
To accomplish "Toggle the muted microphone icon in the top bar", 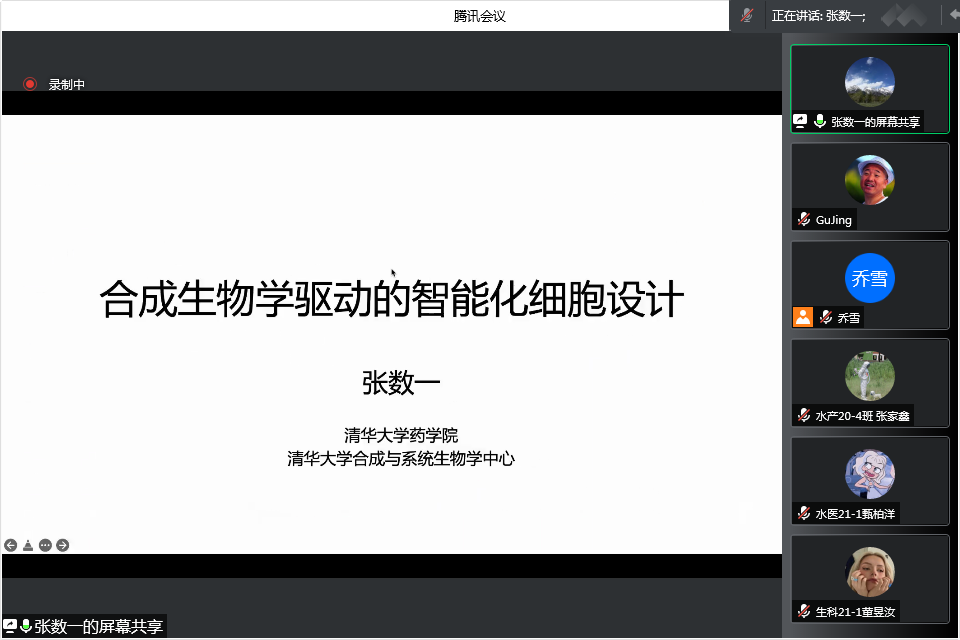I will [x=746, y=15].
